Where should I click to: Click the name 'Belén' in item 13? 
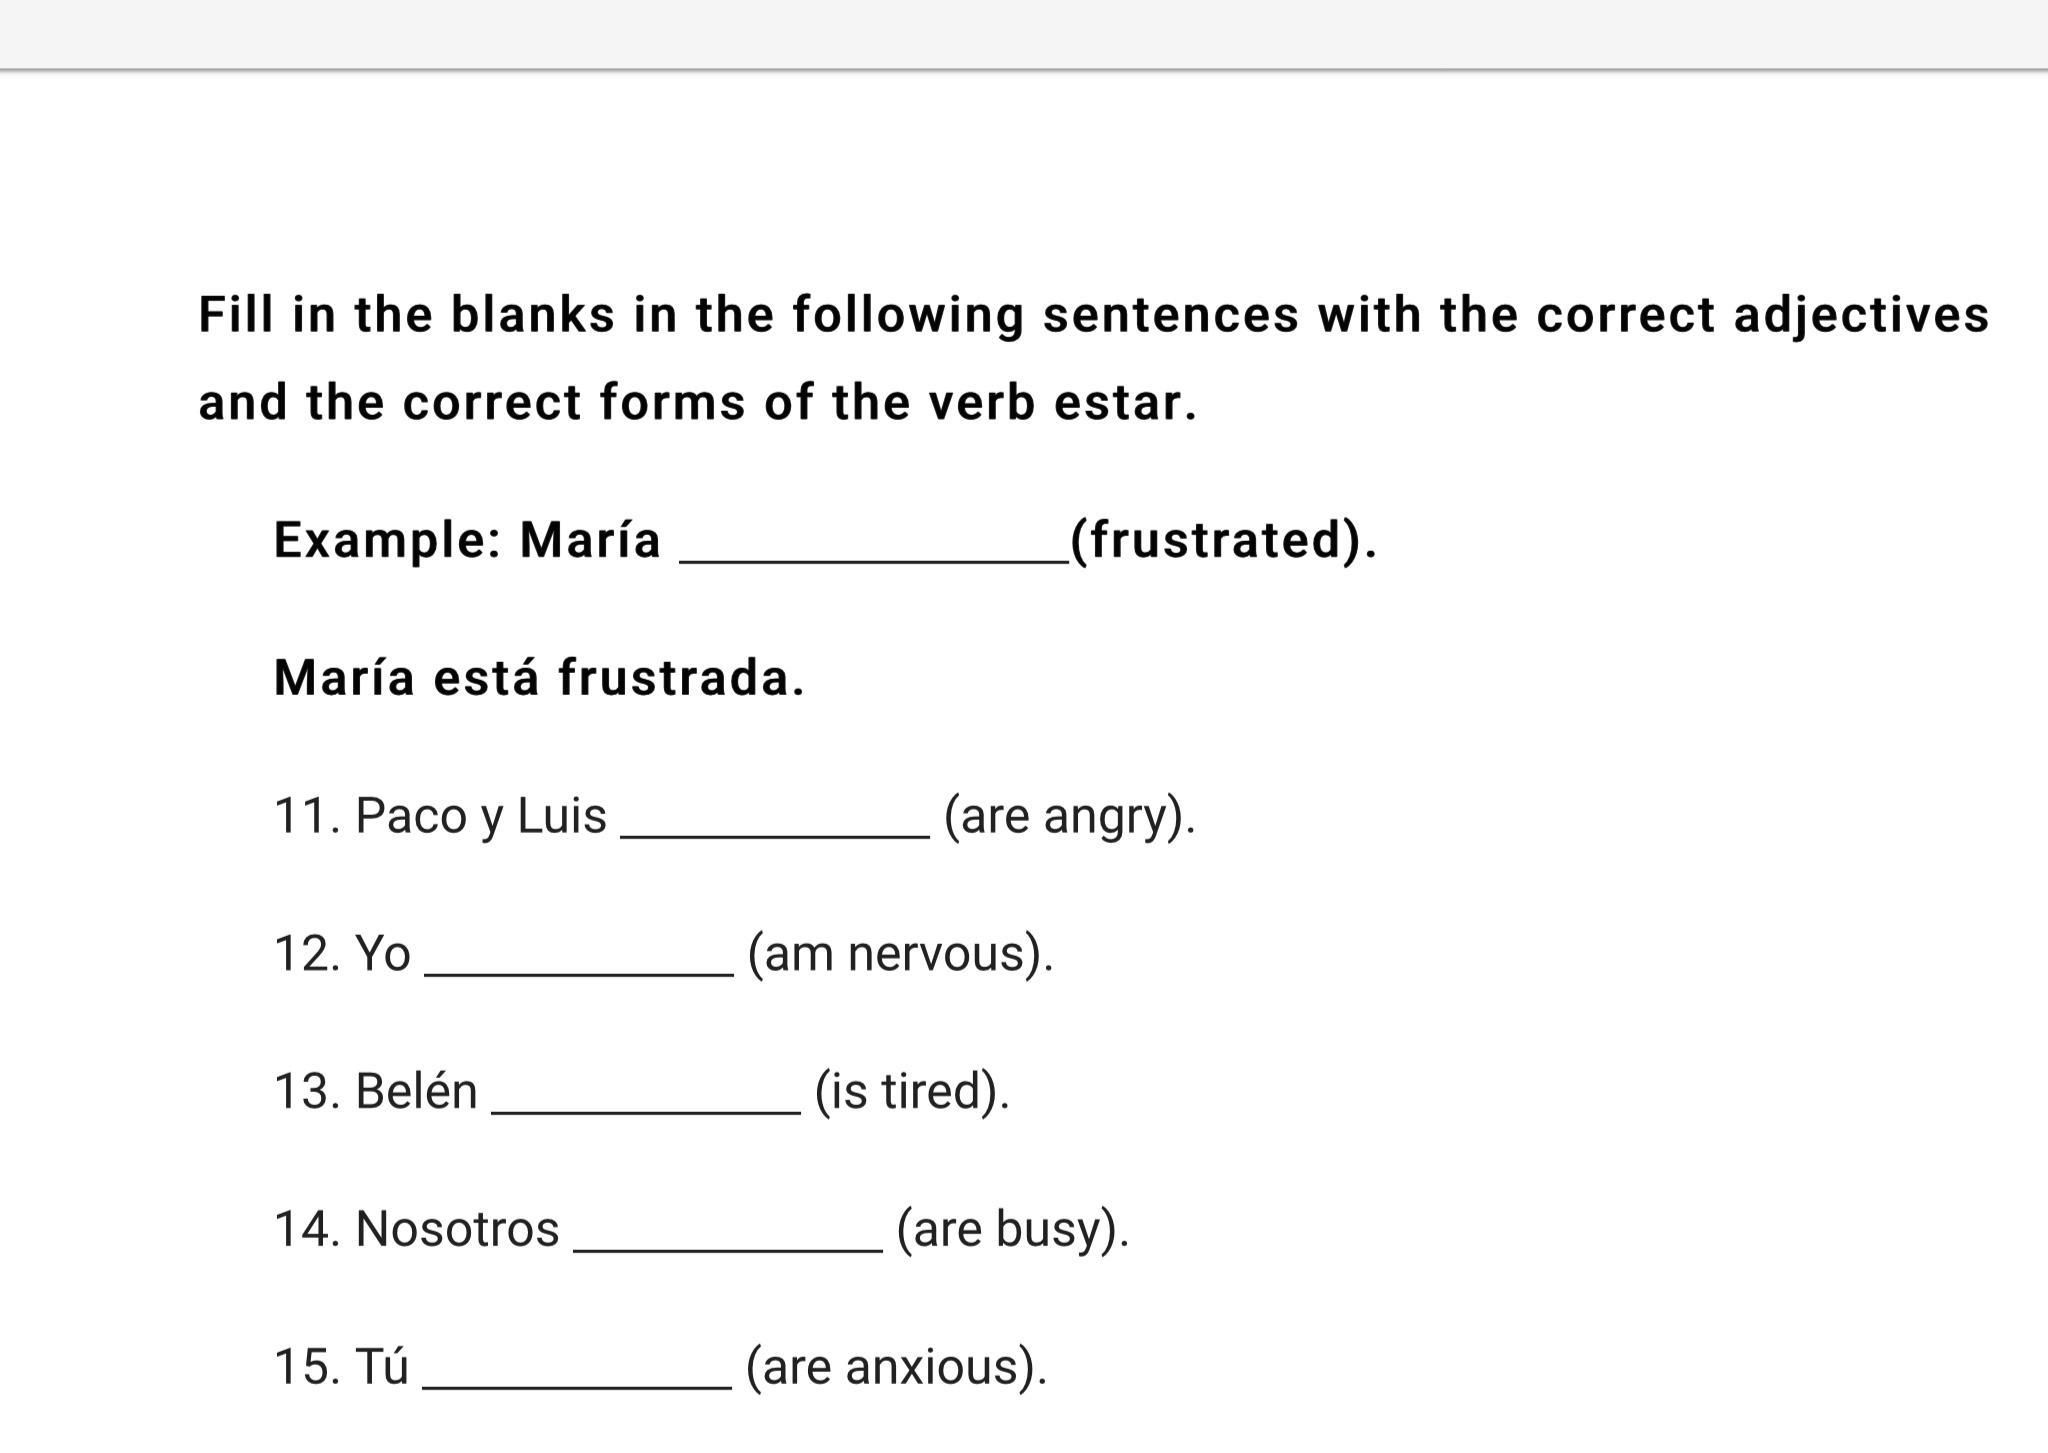[416, 1090]
